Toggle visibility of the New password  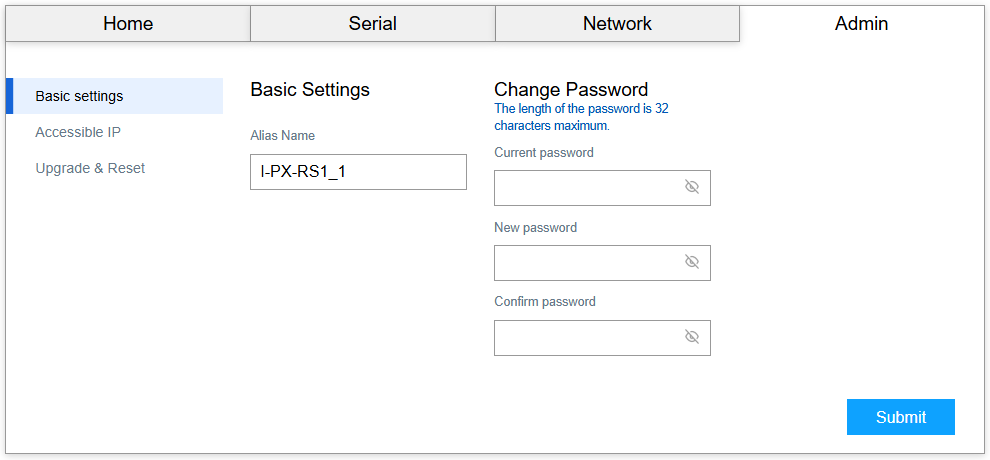pos(692,262)
